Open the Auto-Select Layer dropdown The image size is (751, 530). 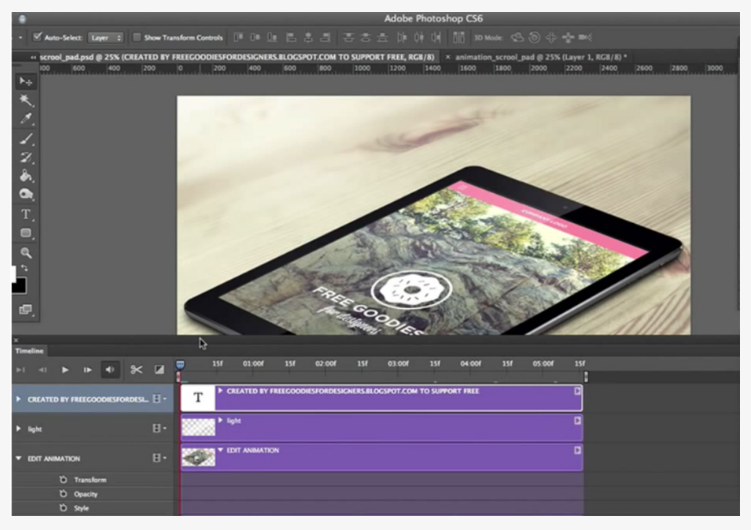[106, 37]
